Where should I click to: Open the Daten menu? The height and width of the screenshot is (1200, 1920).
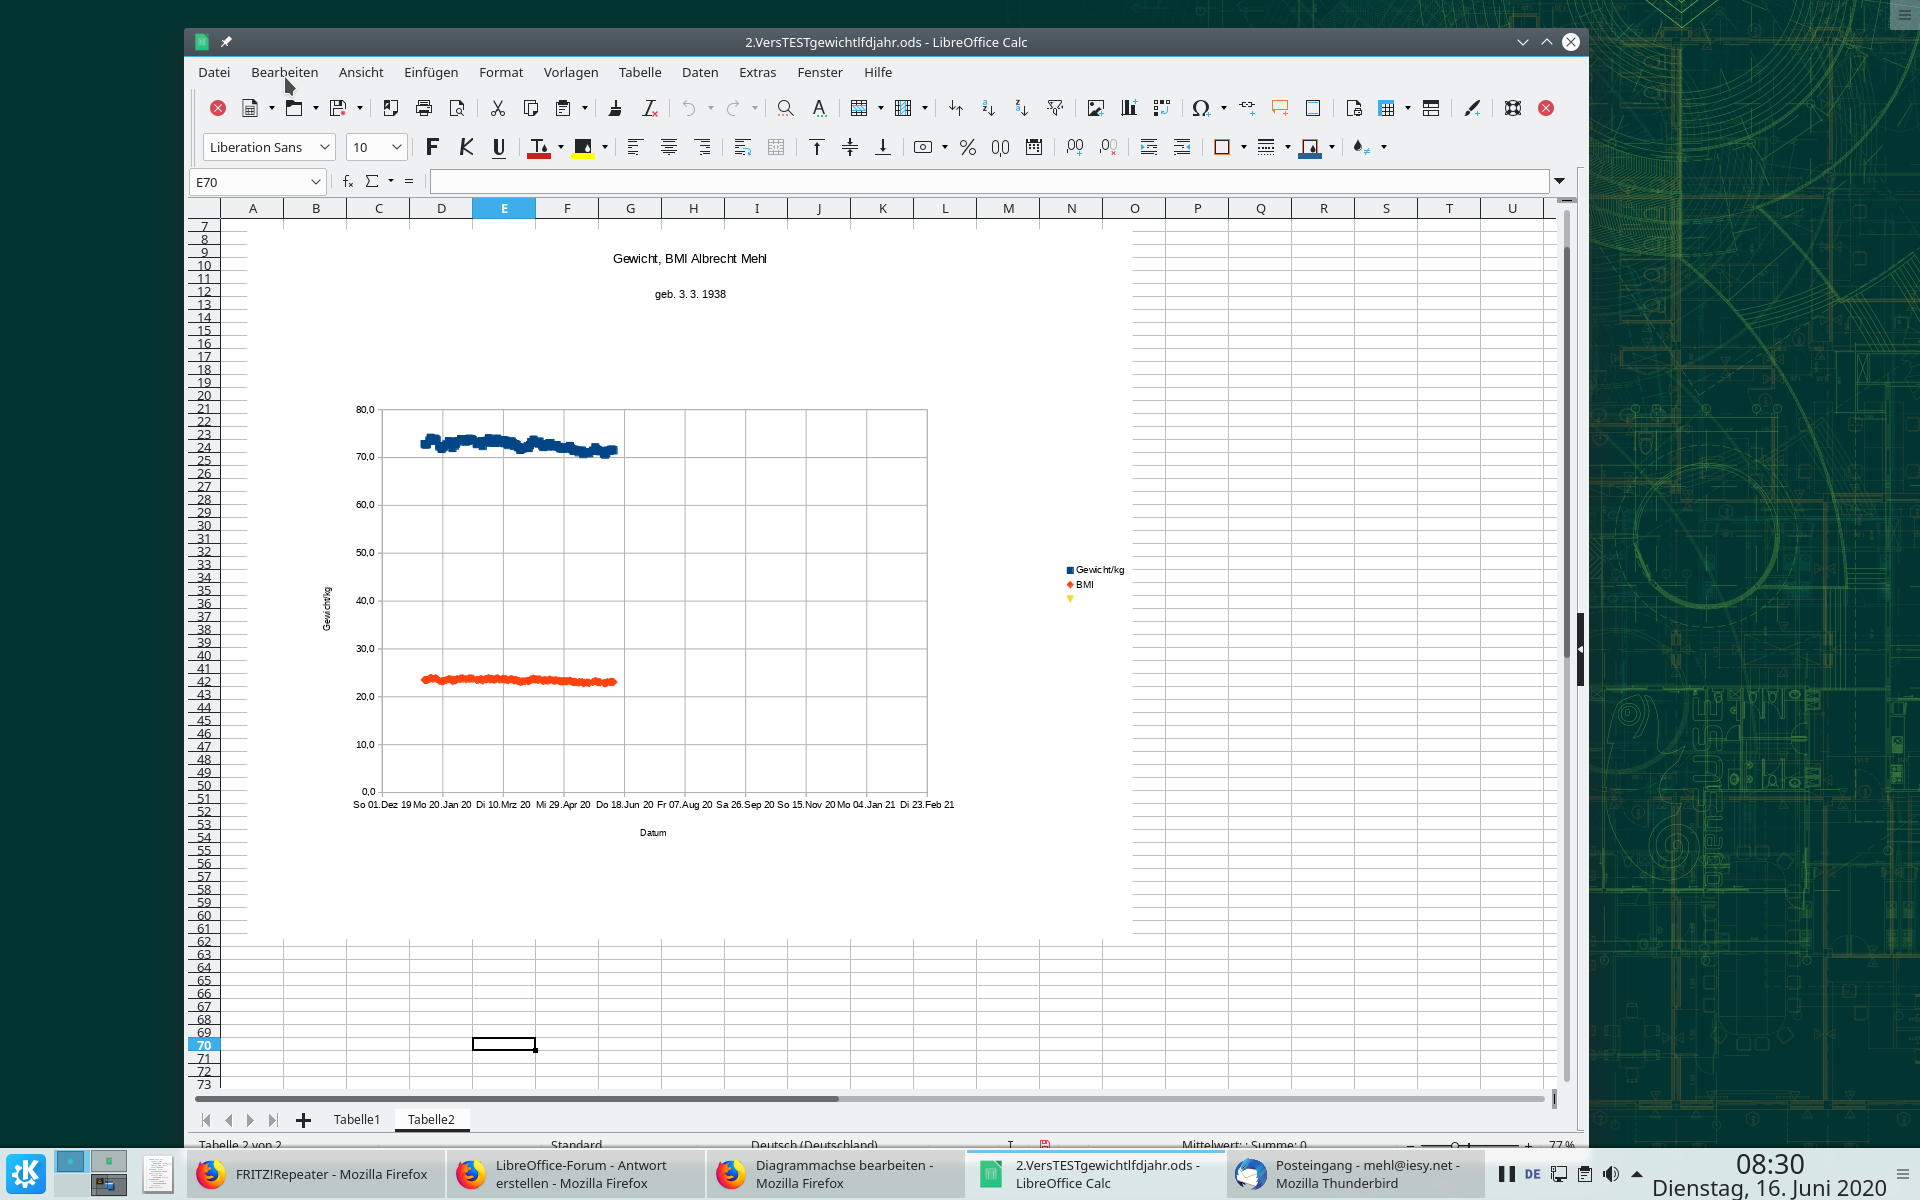tap(700, 72)
